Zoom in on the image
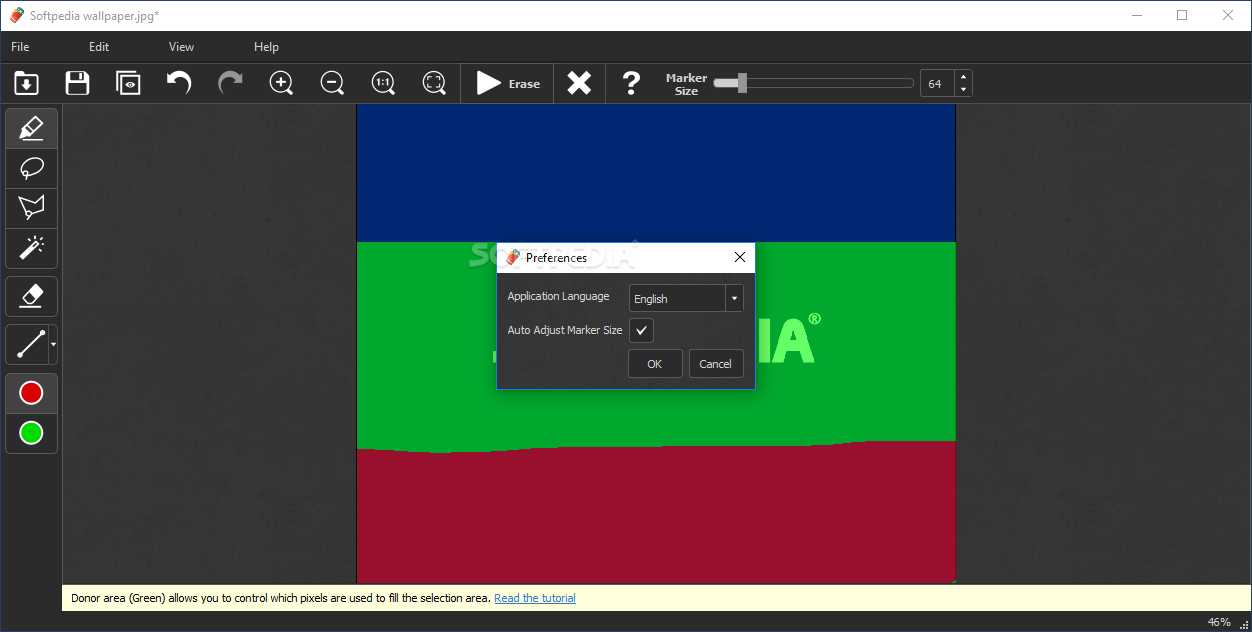The height and width of the screenshot is (632, 1252). coord(282,83)
